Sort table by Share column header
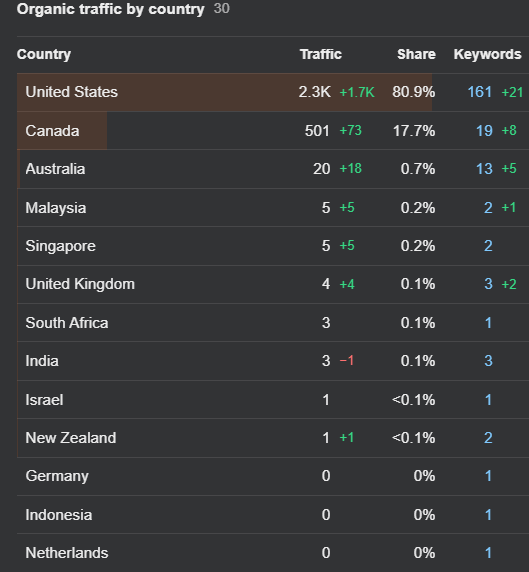The height and width of the screenshot is (572, 529). pos(416,54)
